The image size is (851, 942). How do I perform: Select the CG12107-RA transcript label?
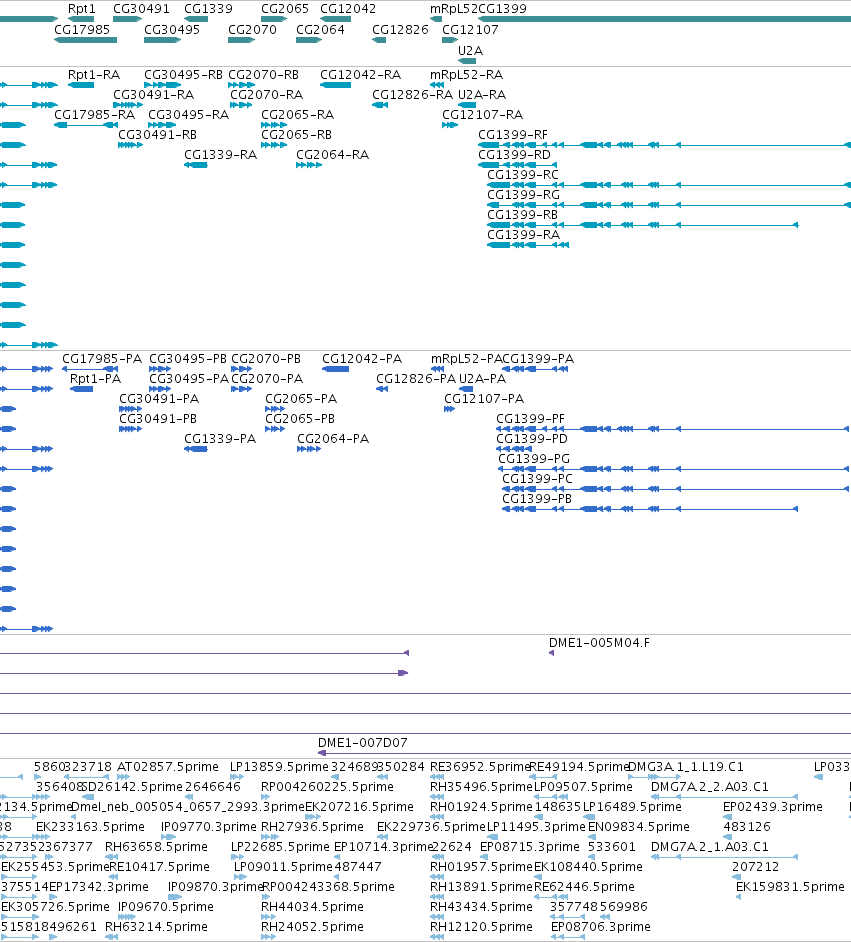(x=483, y=114)
